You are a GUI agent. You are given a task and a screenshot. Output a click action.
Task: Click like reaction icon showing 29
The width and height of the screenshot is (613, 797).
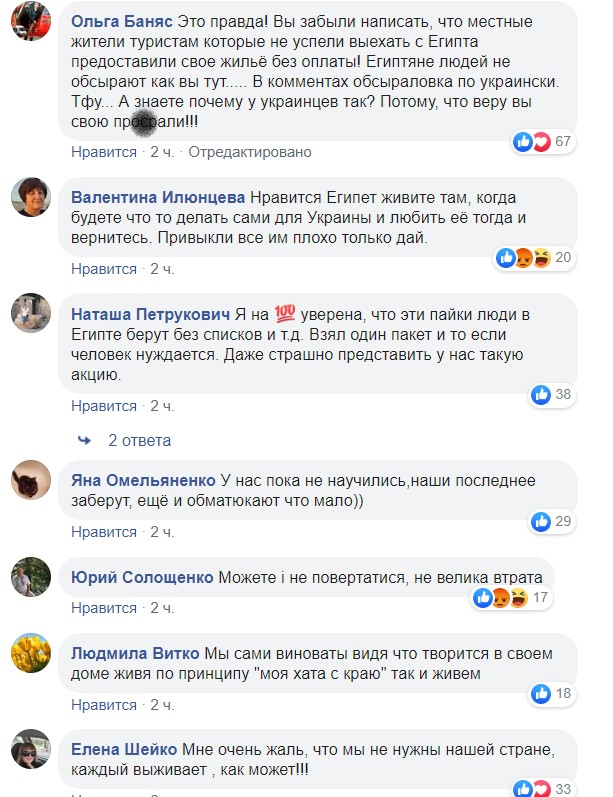[x=541, y=521]
